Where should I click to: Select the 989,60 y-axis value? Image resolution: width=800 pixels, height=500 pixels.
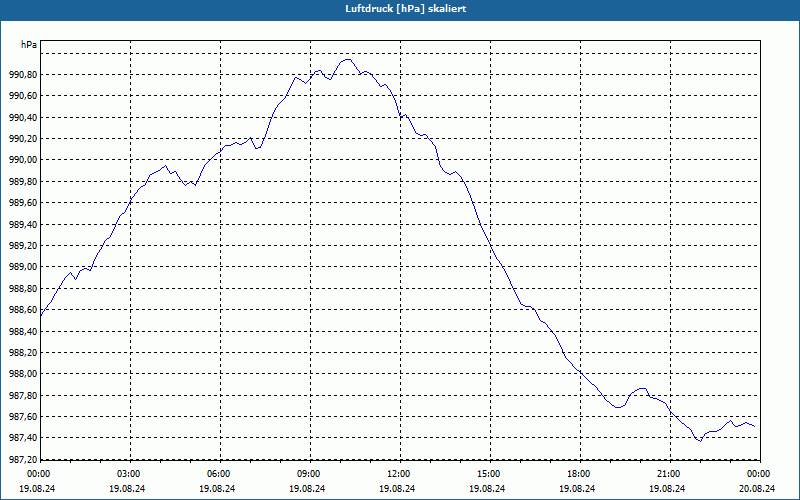point(23,203)
